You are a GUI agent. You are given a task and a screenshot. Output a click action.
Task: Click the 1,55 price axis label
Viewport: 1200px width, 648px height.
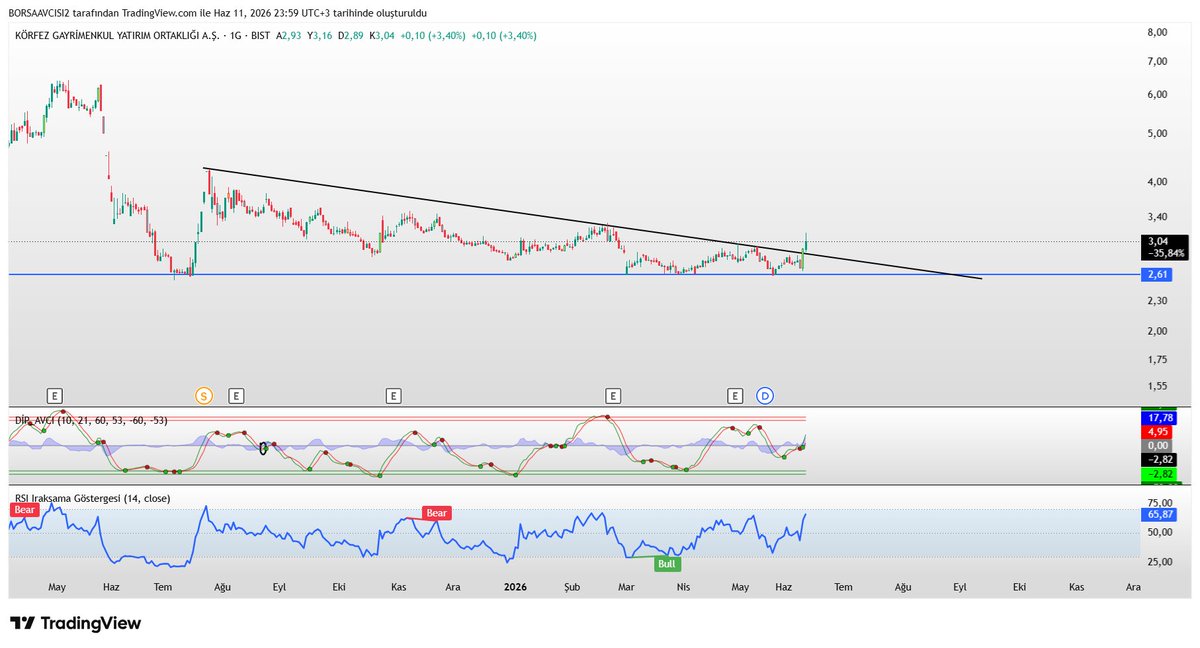1157,385
